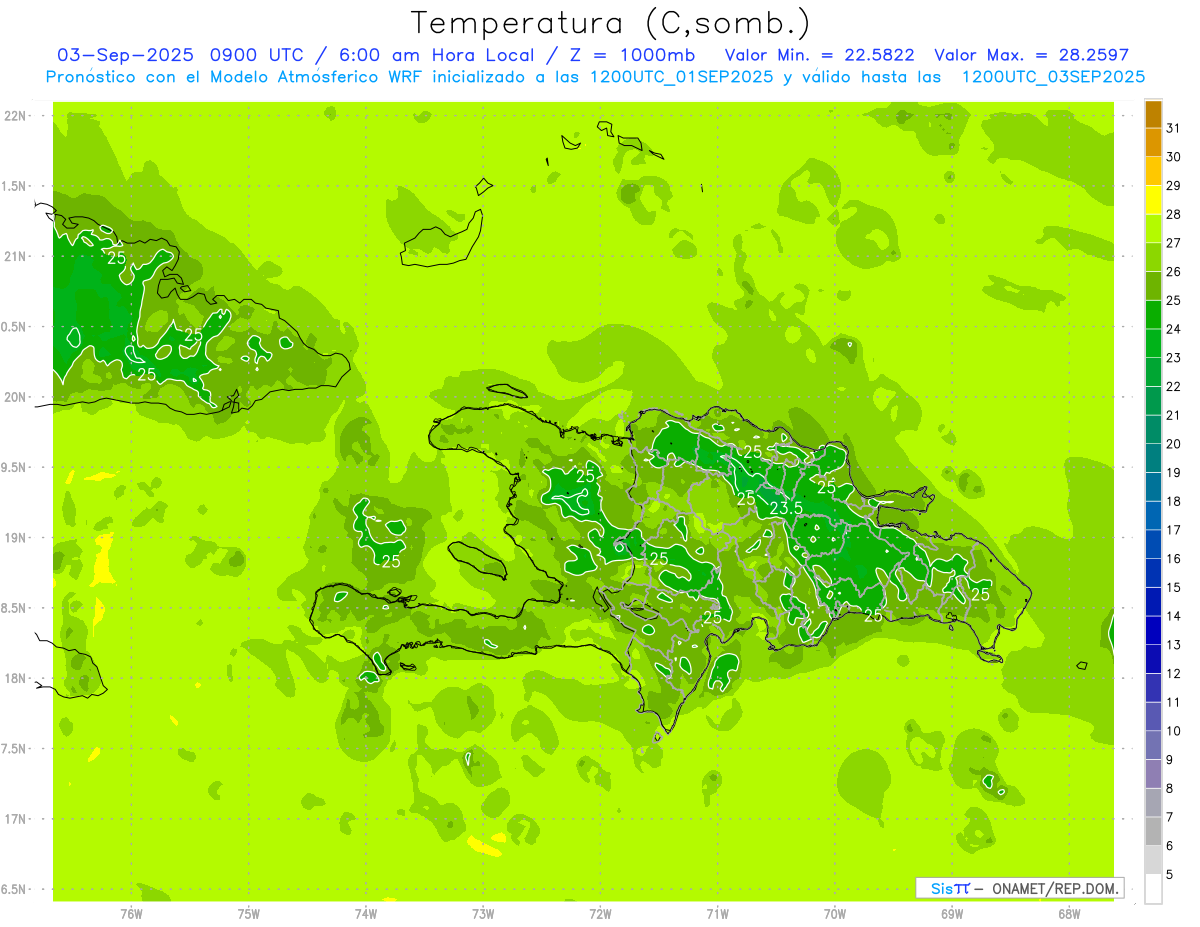Click the "18N" latitude axis label
This screenshot has height=927, width=1200.
15,679
